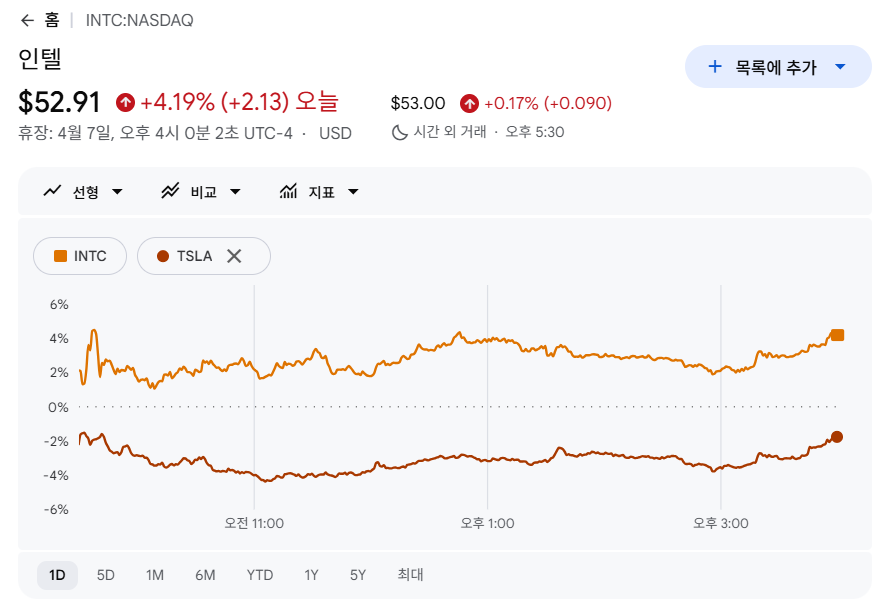Open the 목록에 추가 dropdown arrow
Viewport: 889px width, 604px height.
tap(840, 67)
